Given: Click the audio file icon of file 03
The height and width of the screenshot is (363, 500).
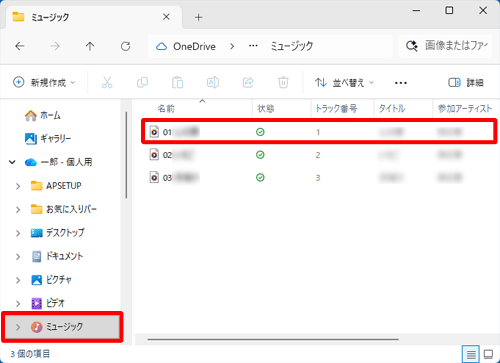Looking at the screenshot, I should (x=154, y=177).
